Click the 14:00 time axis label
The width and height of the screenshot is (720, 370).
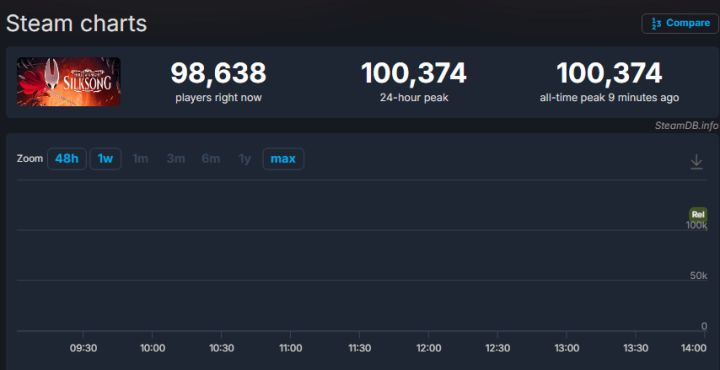pos(693,348)
